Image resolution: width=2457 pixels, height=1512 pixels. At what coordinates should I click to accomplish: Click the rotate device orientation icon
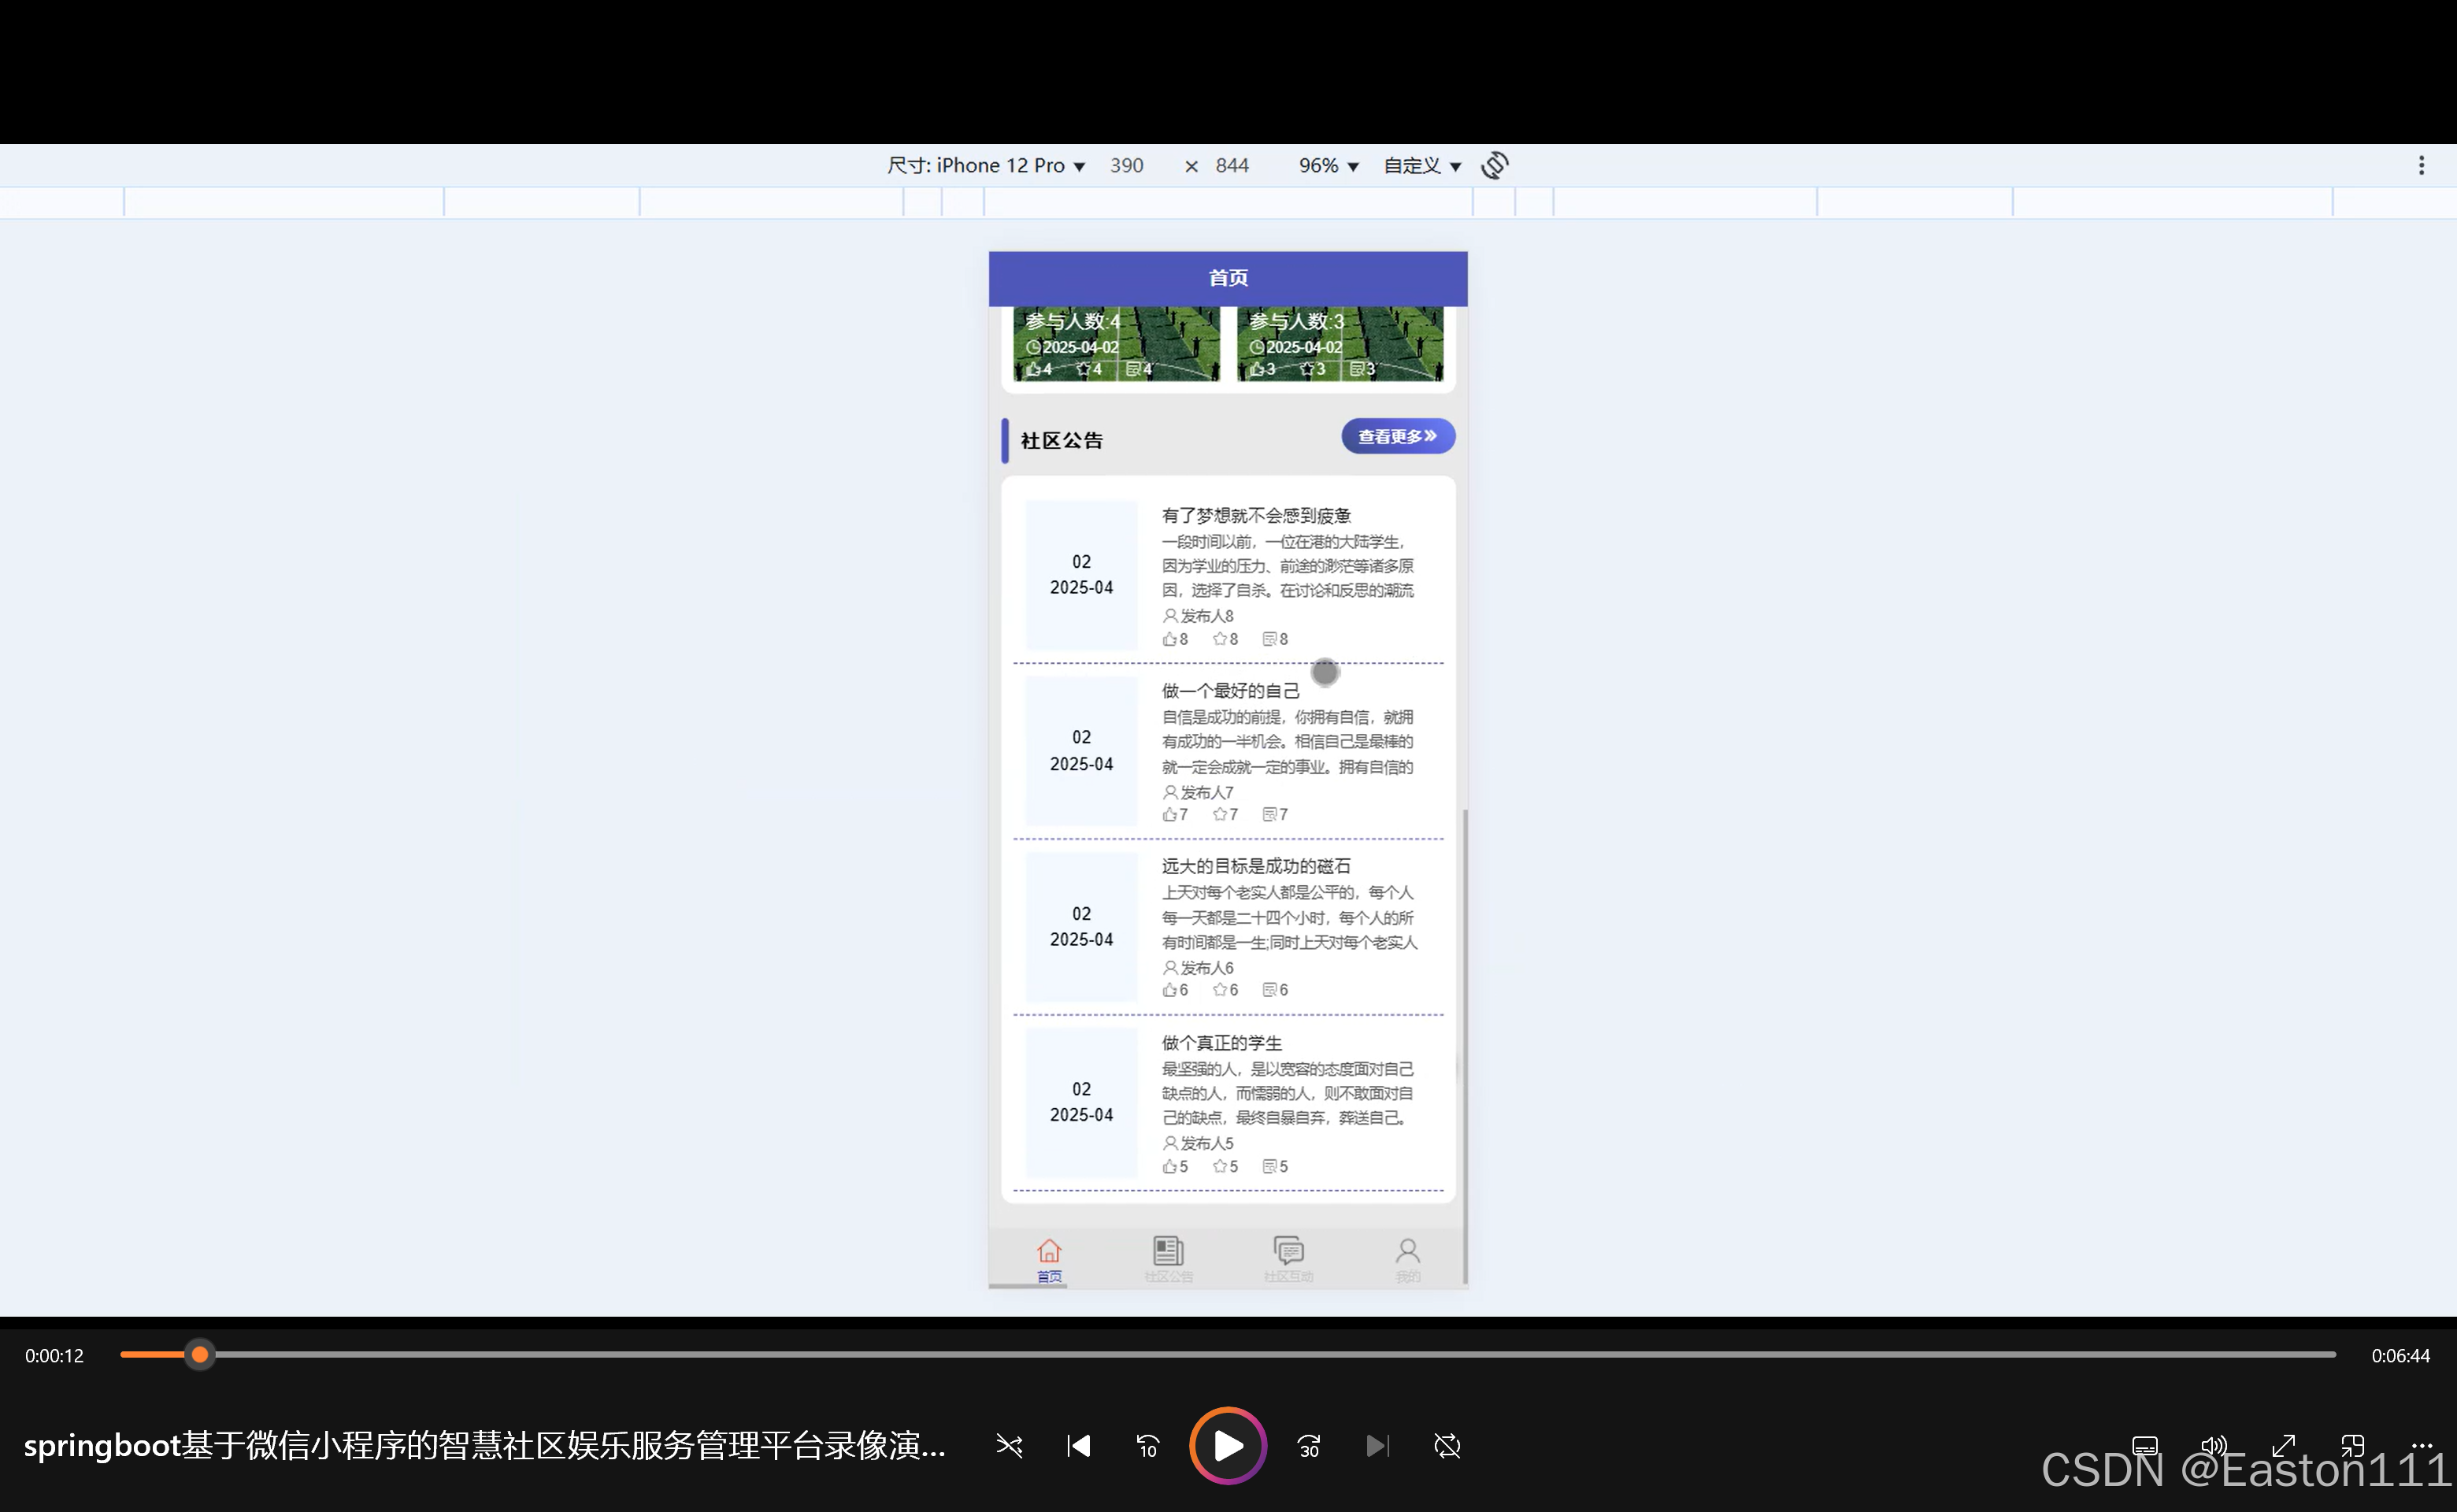click(x=1494, y=165)
